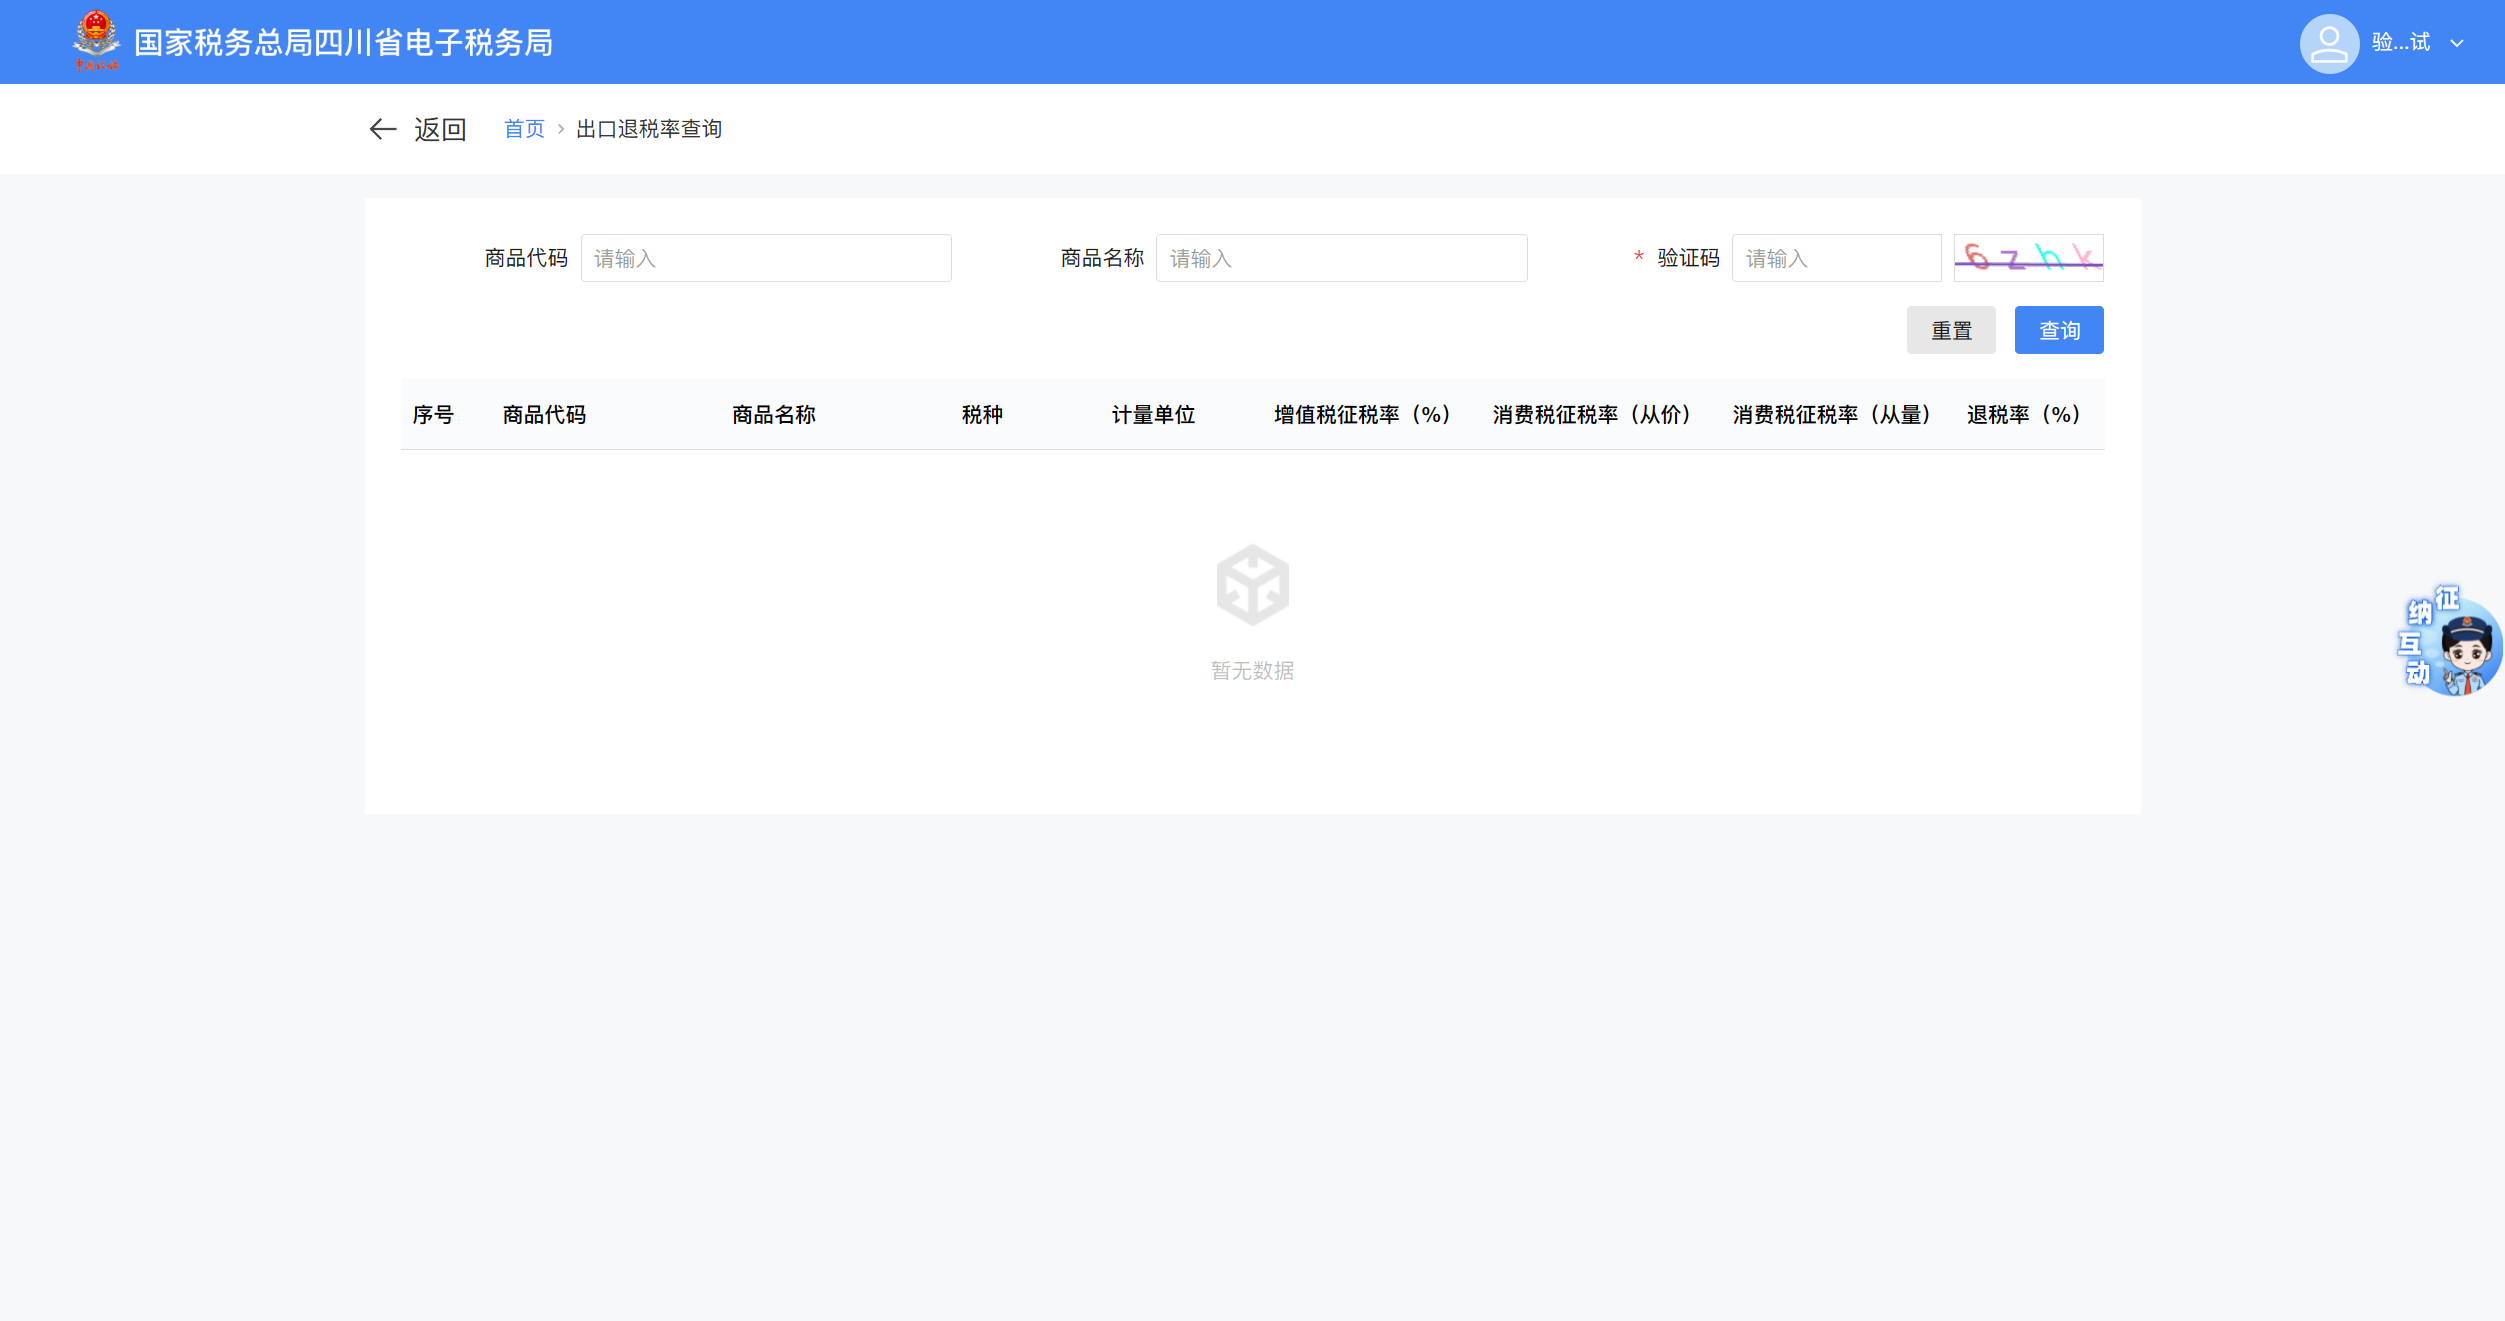This screenshot has width=2505, height=1321.
Task: Click the 返回 text link
Action: point(440,129)
